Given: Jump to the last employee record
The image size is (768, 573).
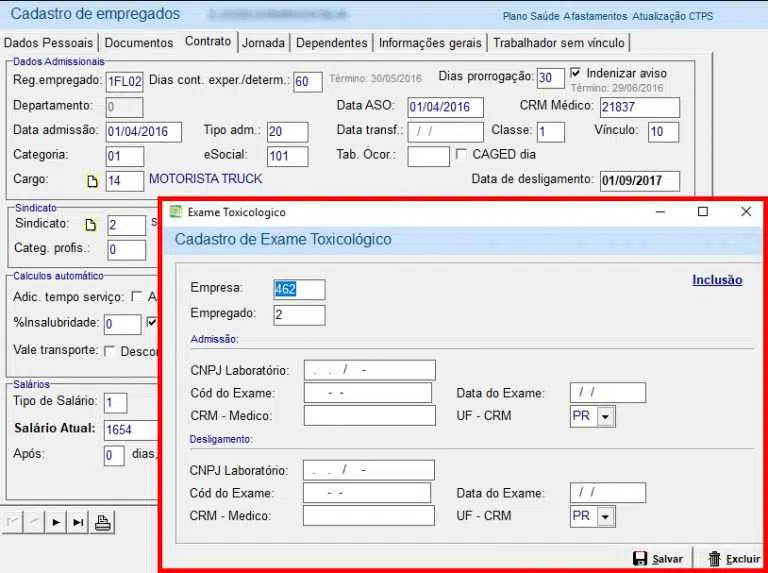Looking at the screenshot, I should click(77, 522).
